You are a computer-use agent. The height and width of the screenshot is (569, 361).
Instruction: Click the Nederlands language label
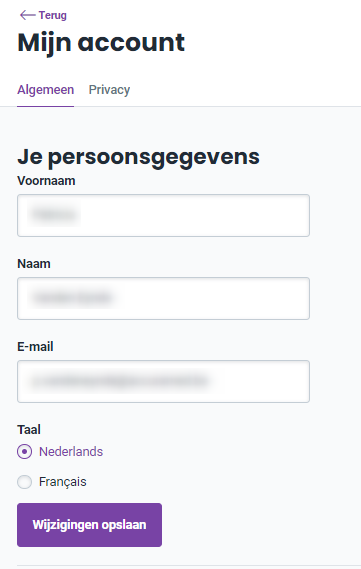[71, 452]
